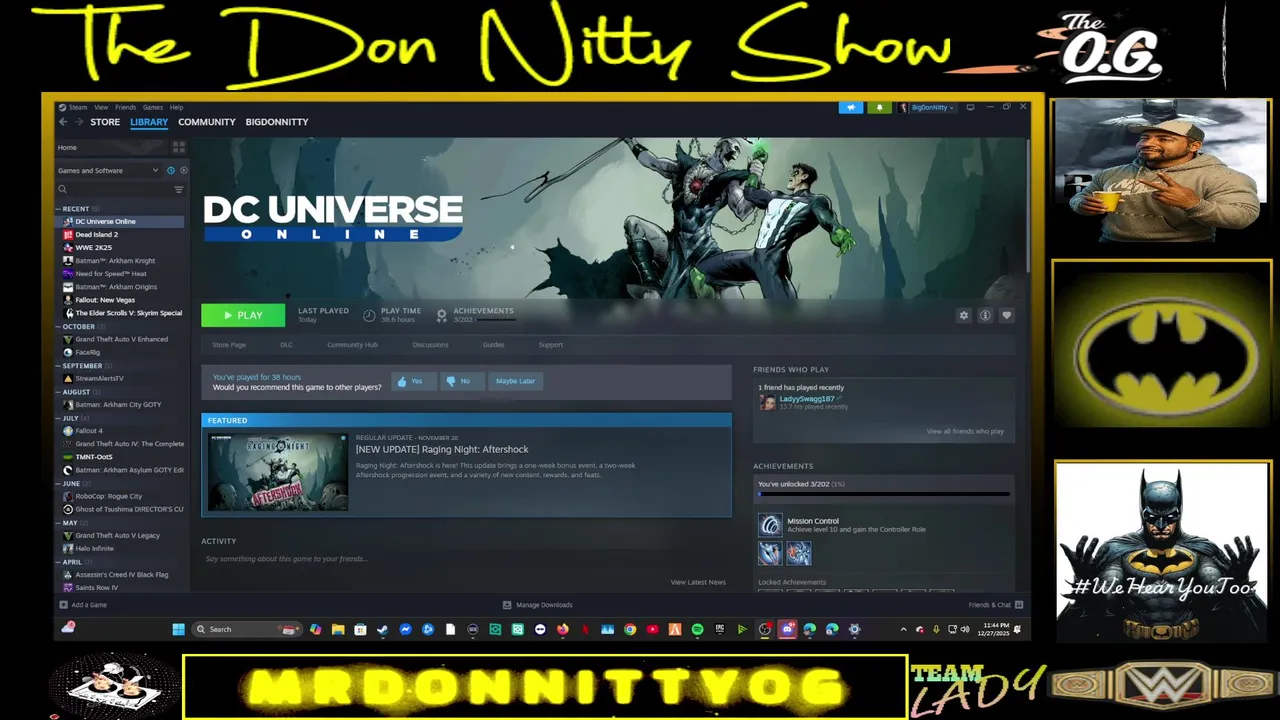
Task: Enter Big Picture mode via monitor icon
Action: coord(970,107)
